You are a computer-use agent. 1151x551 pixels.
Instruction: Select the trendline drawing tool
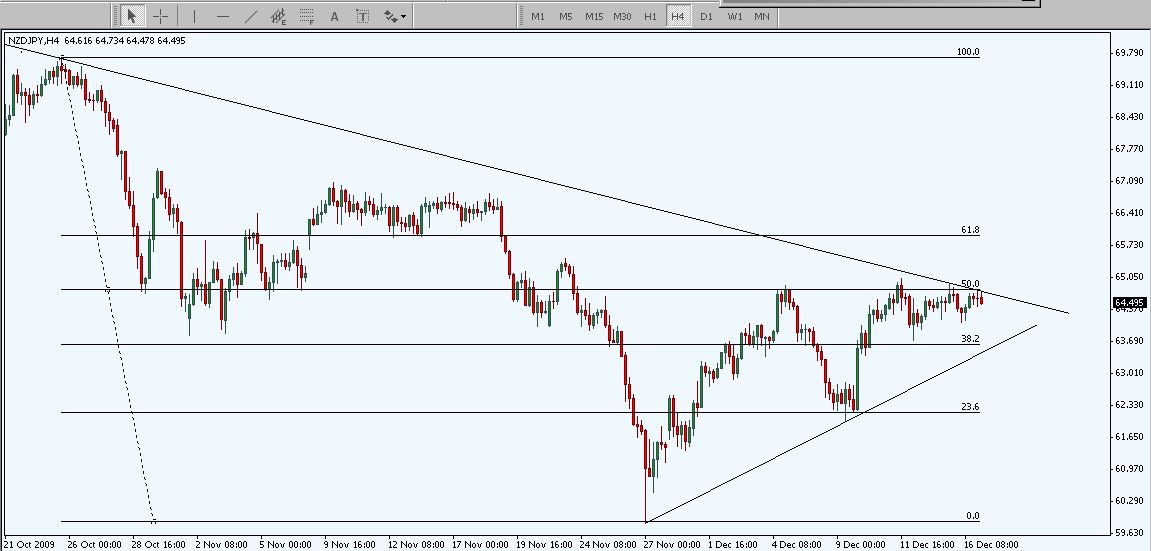point(251,16)
